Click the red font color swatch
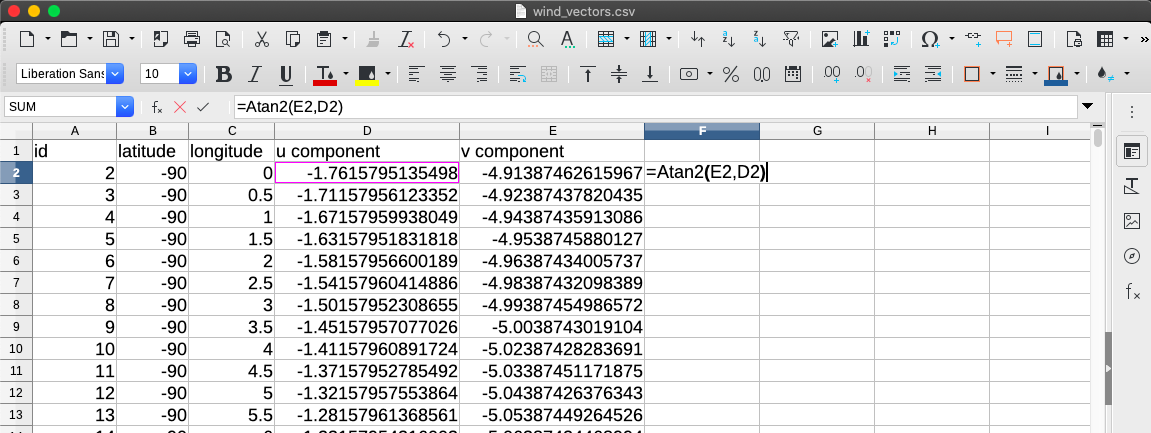The height and width of the screenshot is (433, 1151). [325, 74]
